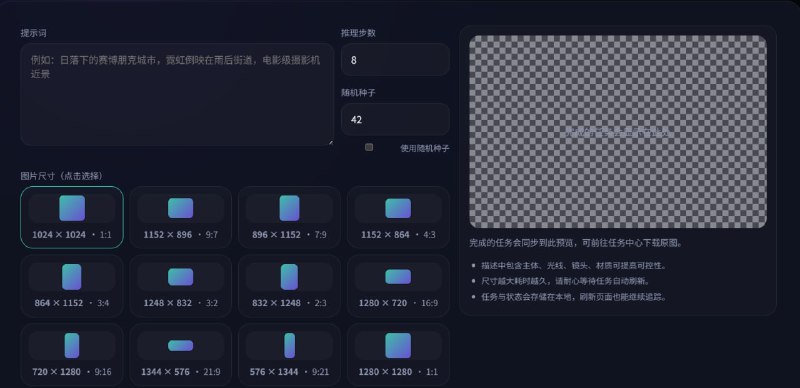The image size is (800, 388).
Task: Click the 随机种子 field showing 42
Action: coord(395,119)
